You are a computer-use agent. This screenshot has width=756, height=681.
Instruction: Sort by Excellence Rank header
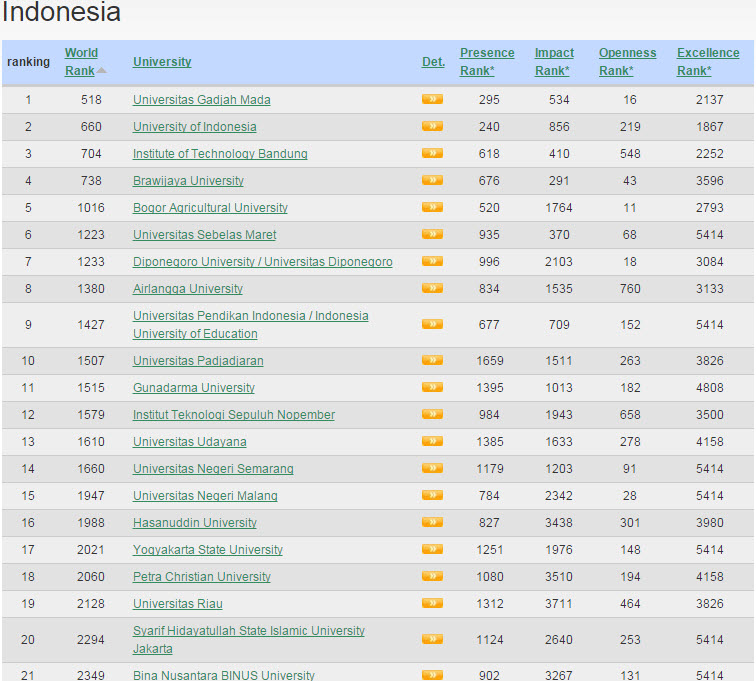pyautogui.click(x=707, y=62)
